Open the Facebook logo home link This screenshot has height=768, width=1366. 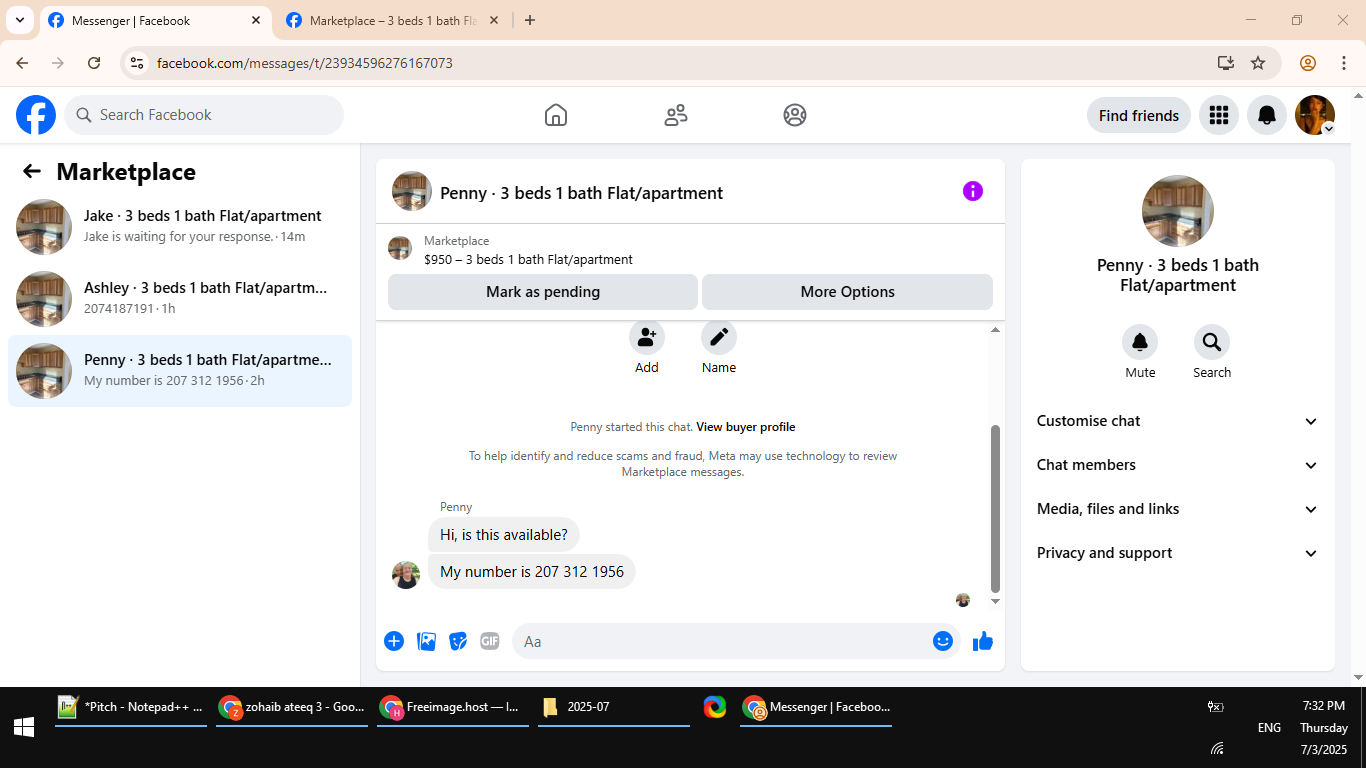[x=36, y=115]
